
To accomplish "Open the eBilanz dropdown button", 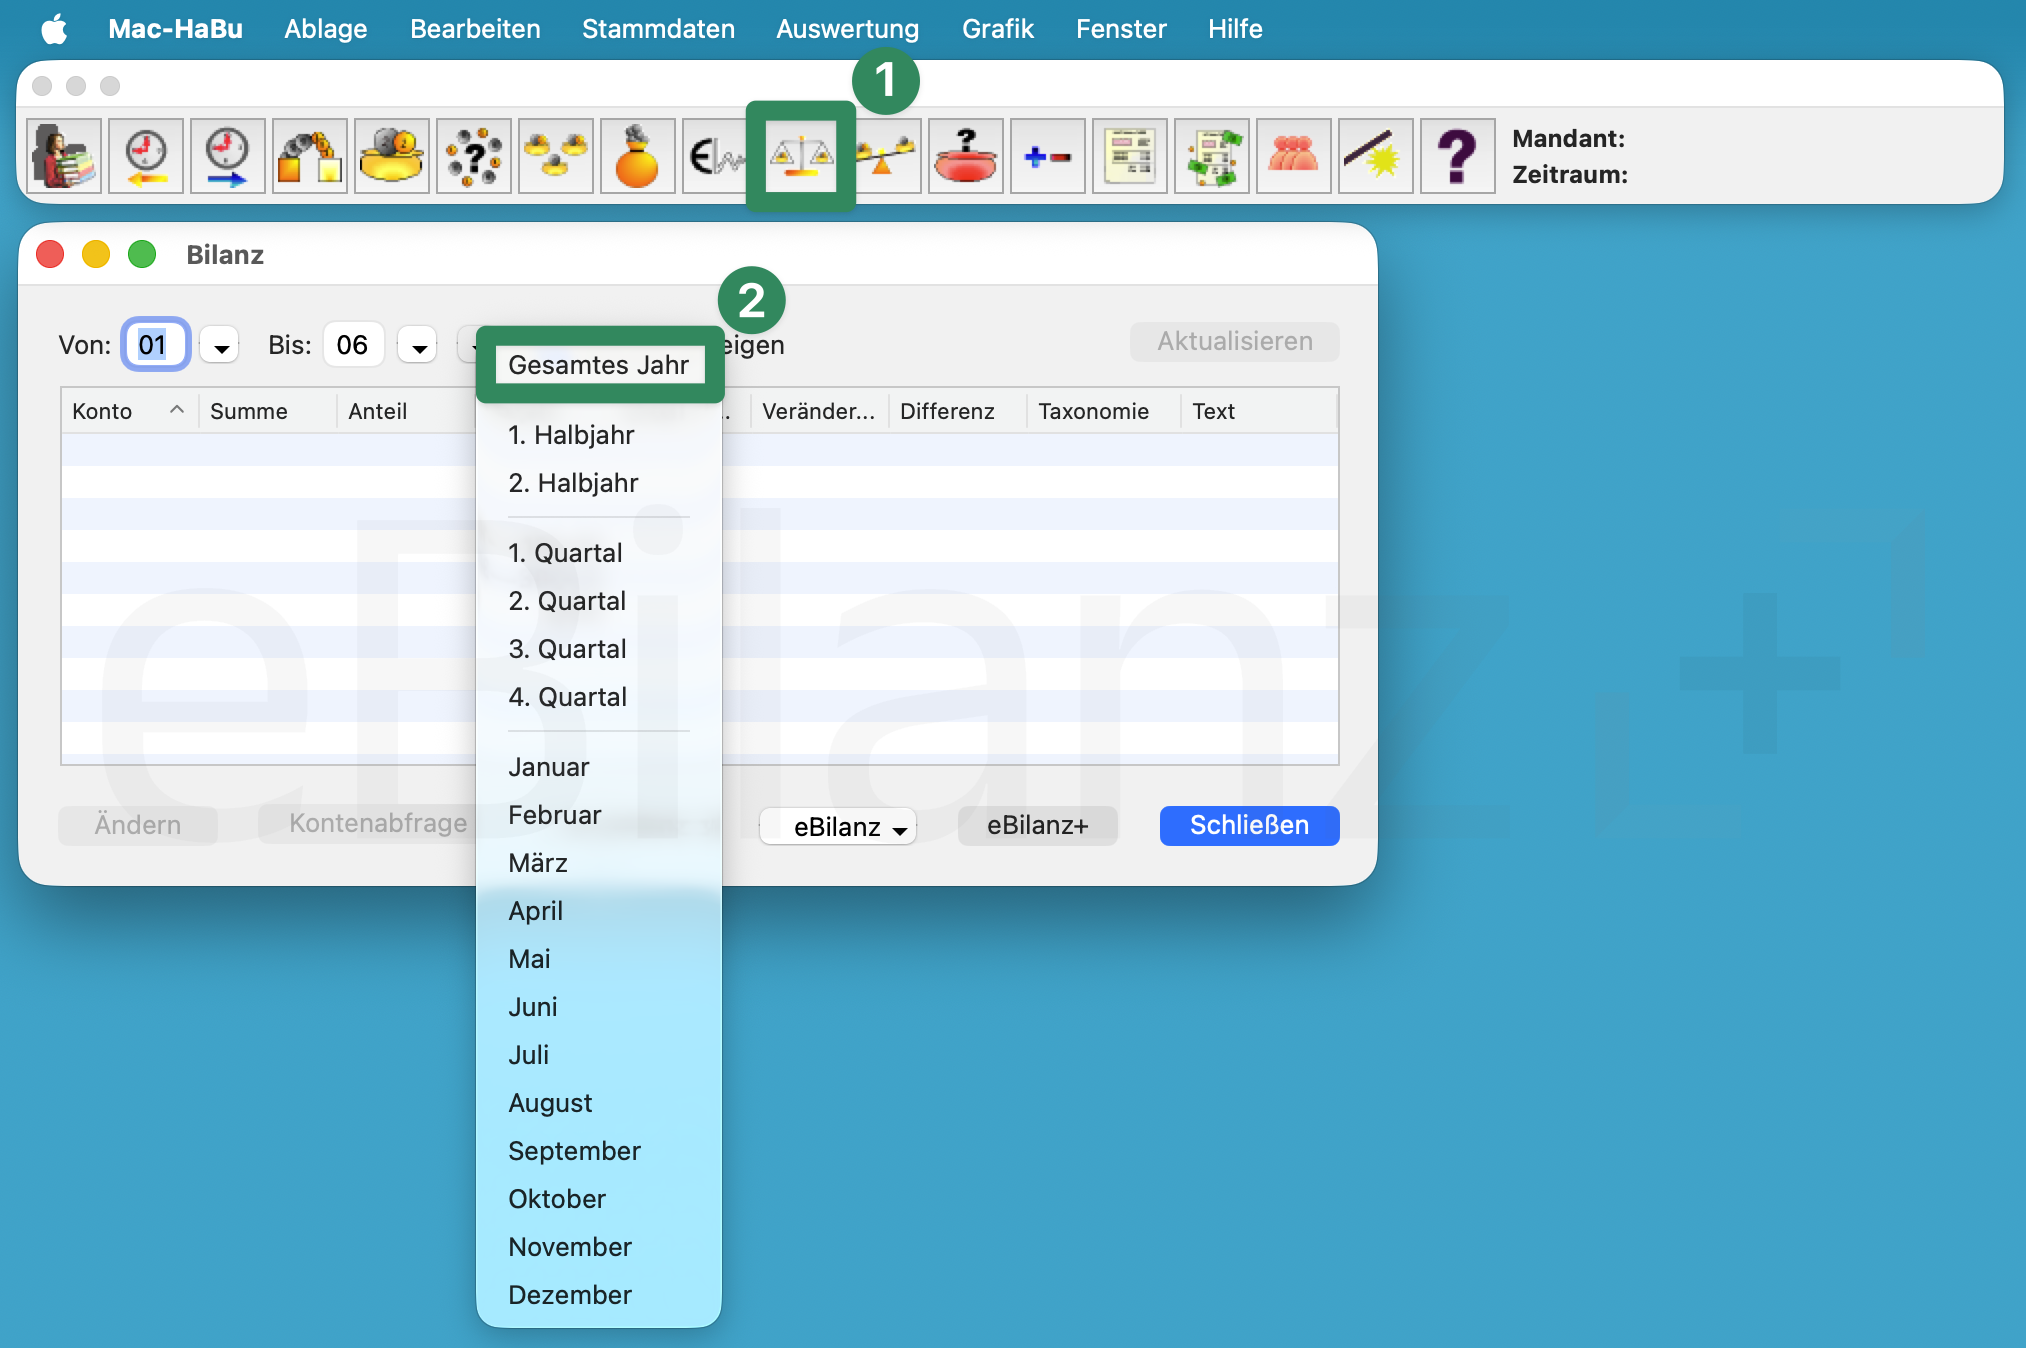I will pos(838,827).
